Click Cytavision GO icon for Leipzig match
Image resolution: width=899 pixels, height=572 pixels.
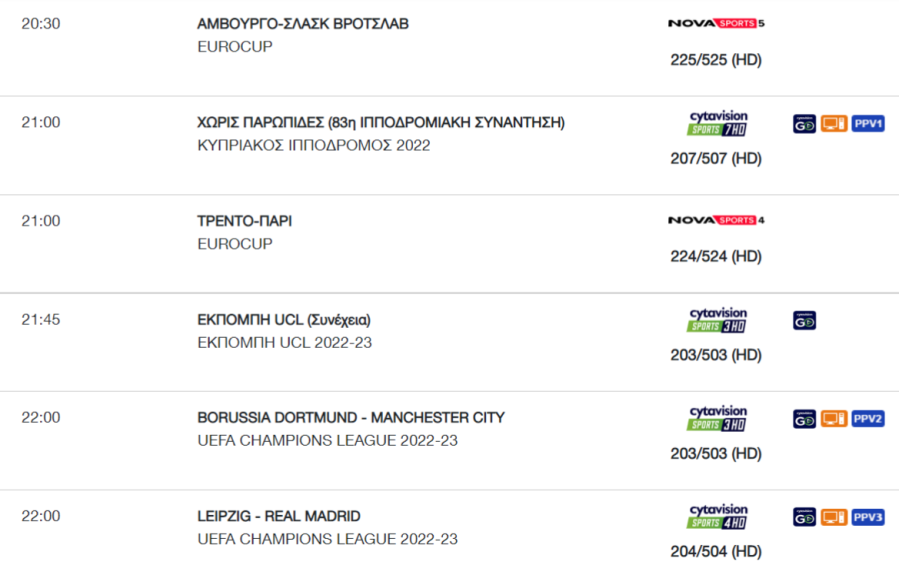coord(804,518)
